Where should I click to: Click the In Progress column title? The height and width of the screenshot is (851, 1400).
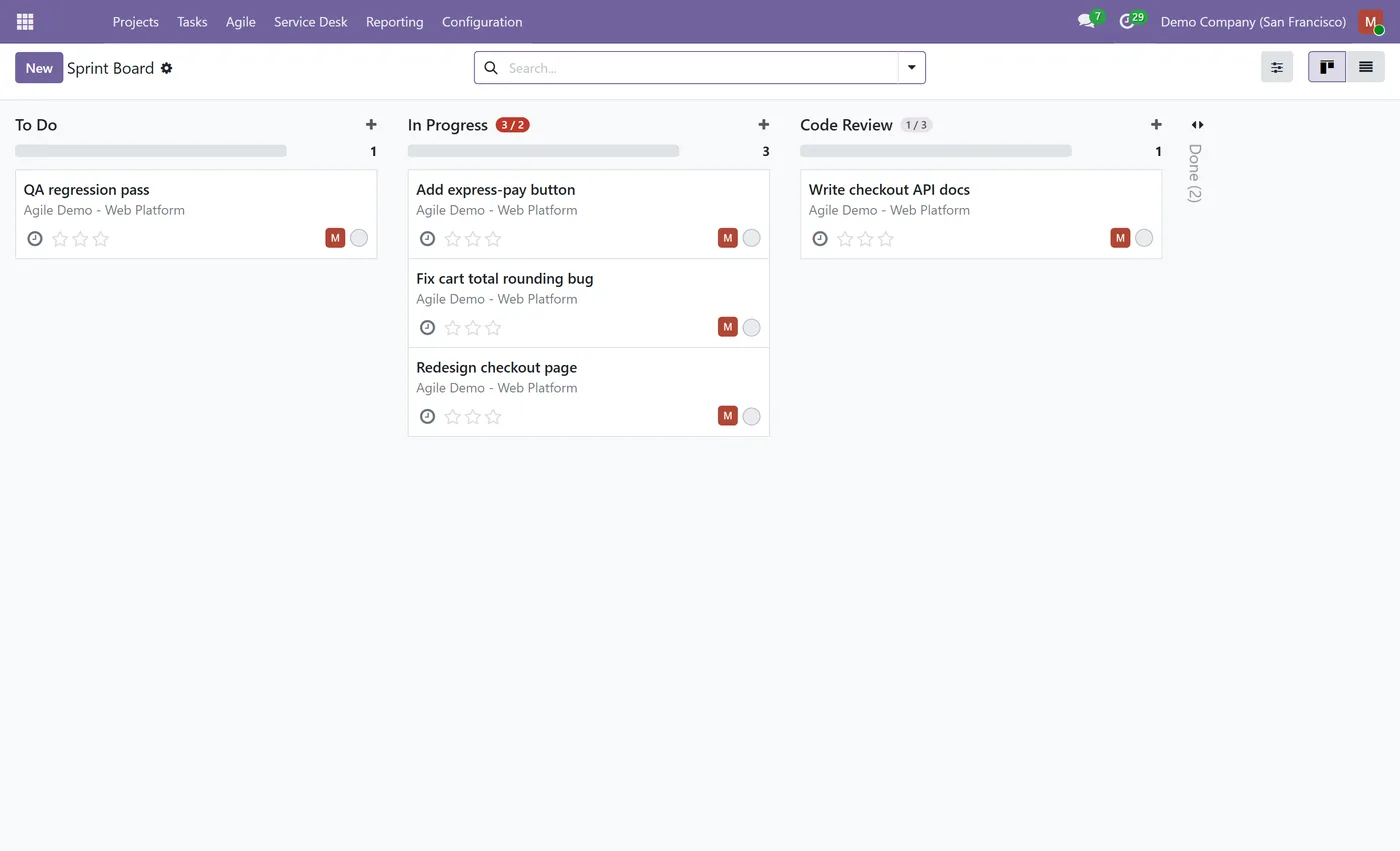click(448, 125)
